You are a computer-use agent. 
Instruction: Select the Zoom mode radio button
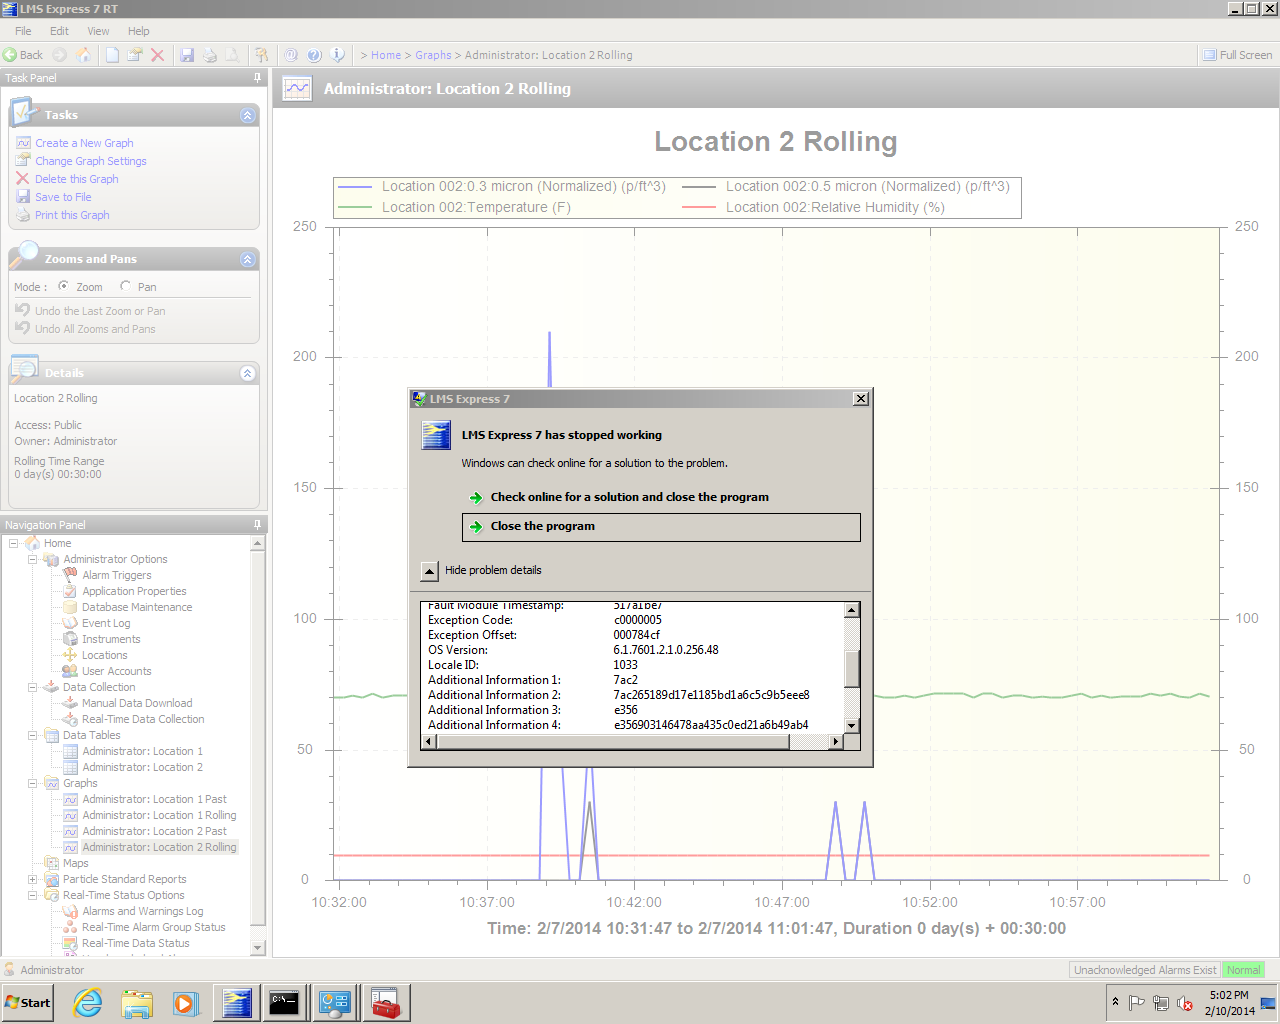pos(63,286)
